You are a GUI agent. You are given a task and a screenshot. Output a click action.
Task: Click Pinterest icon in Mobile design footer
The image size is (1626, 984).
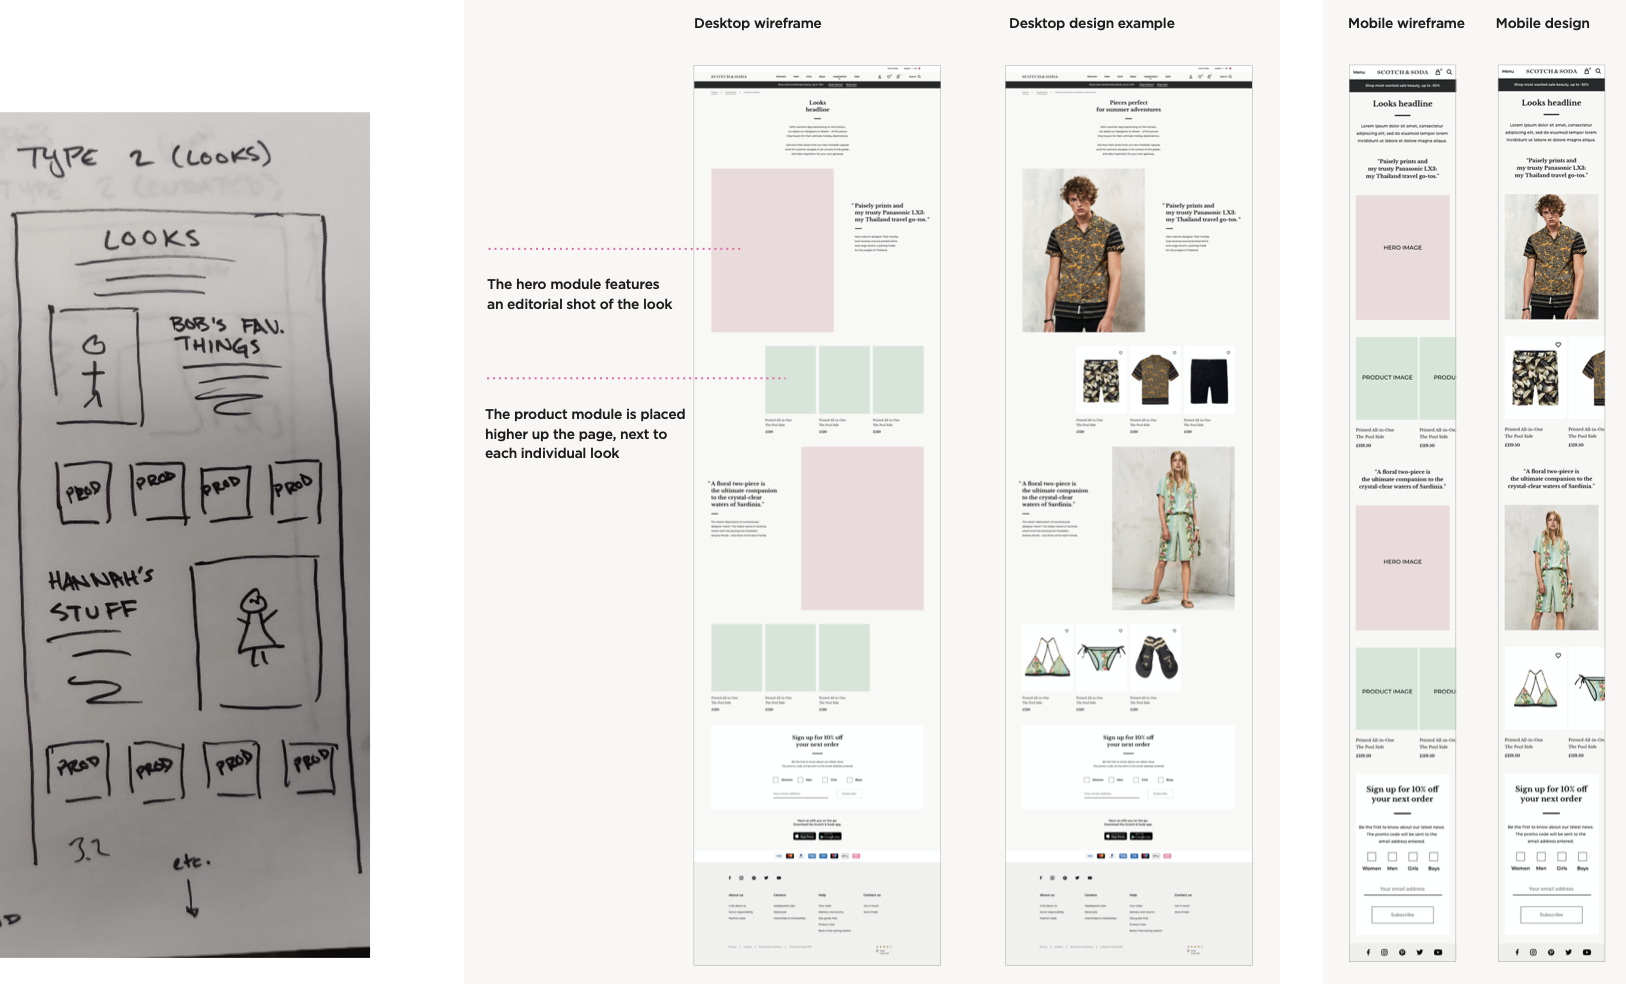coord(1551,952)
